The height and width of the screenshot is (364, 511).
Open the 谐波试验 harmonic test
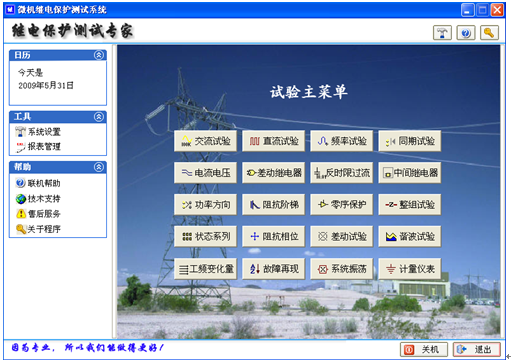(410, 236)
